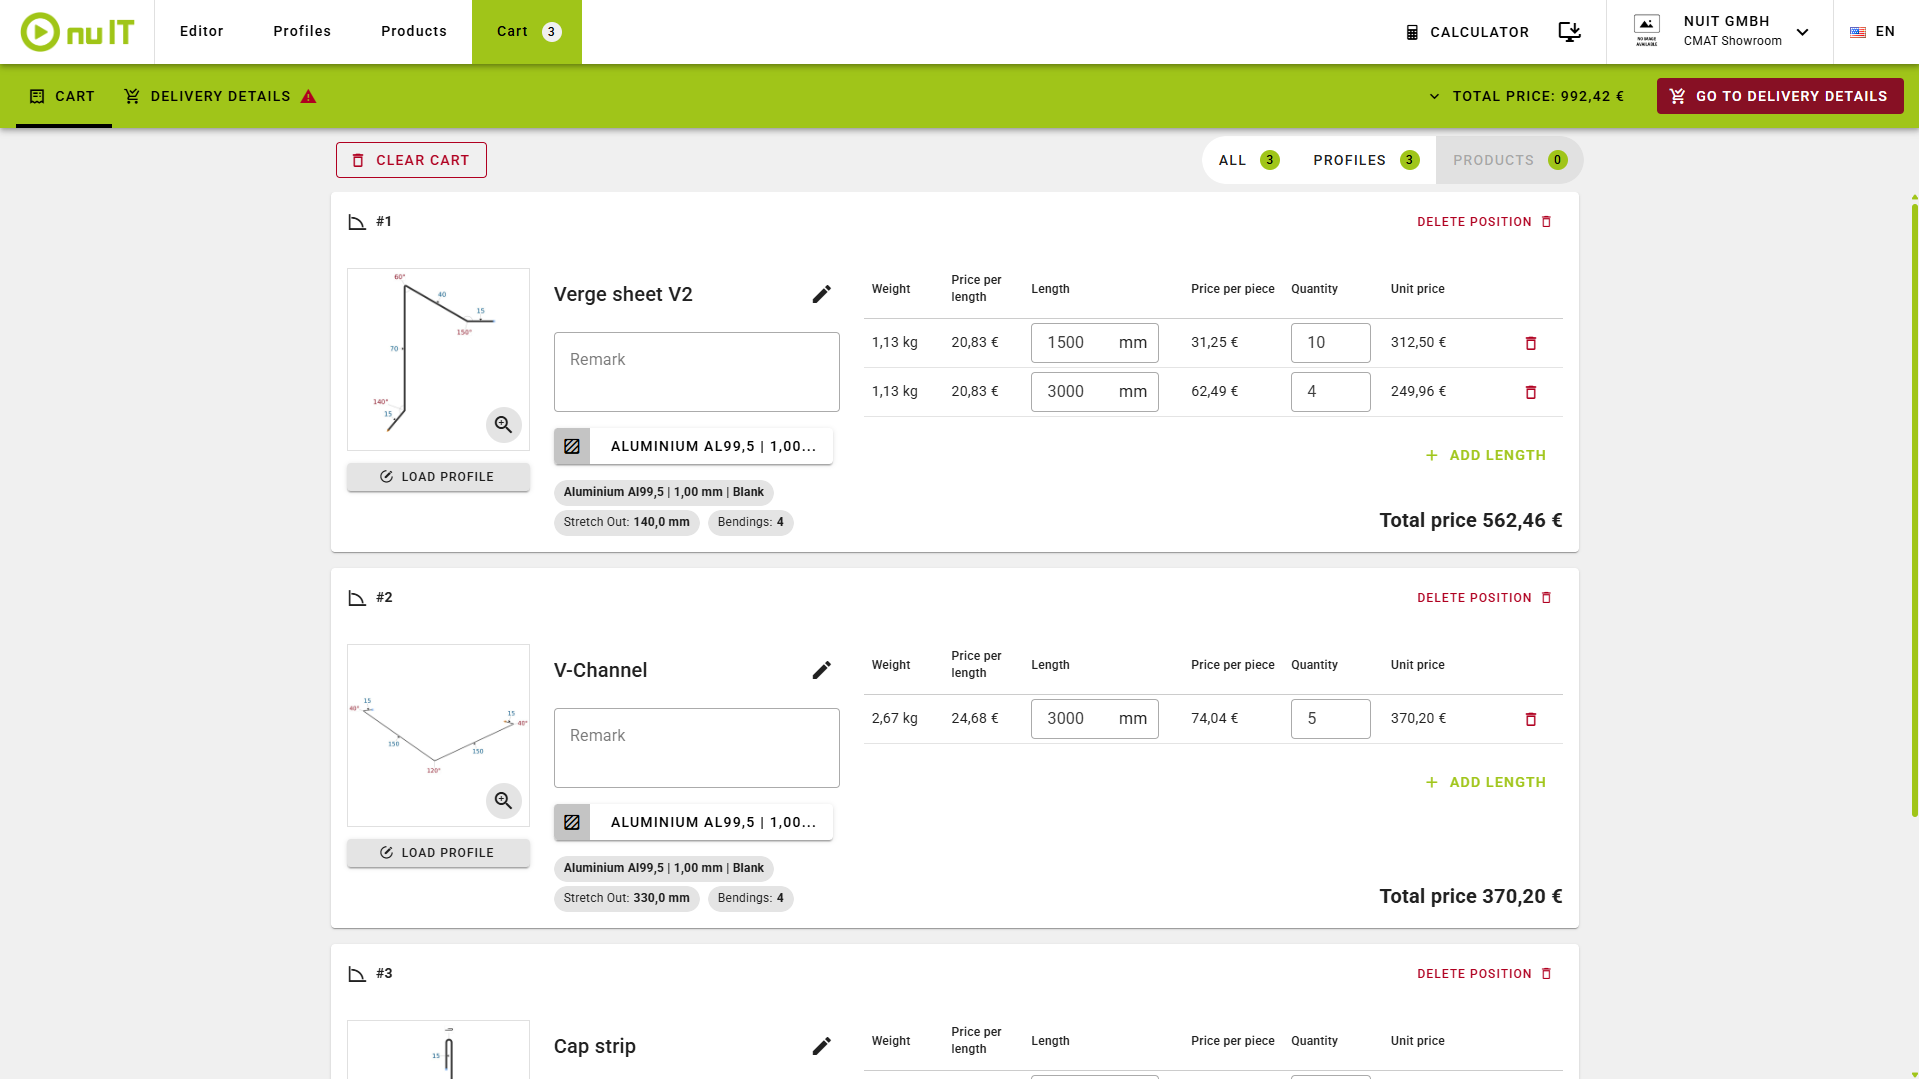This screenshot has height=1079, width=1919.
Task: Click the hatched material icon of Verge sheet V2
Action: tap(572, 446)
